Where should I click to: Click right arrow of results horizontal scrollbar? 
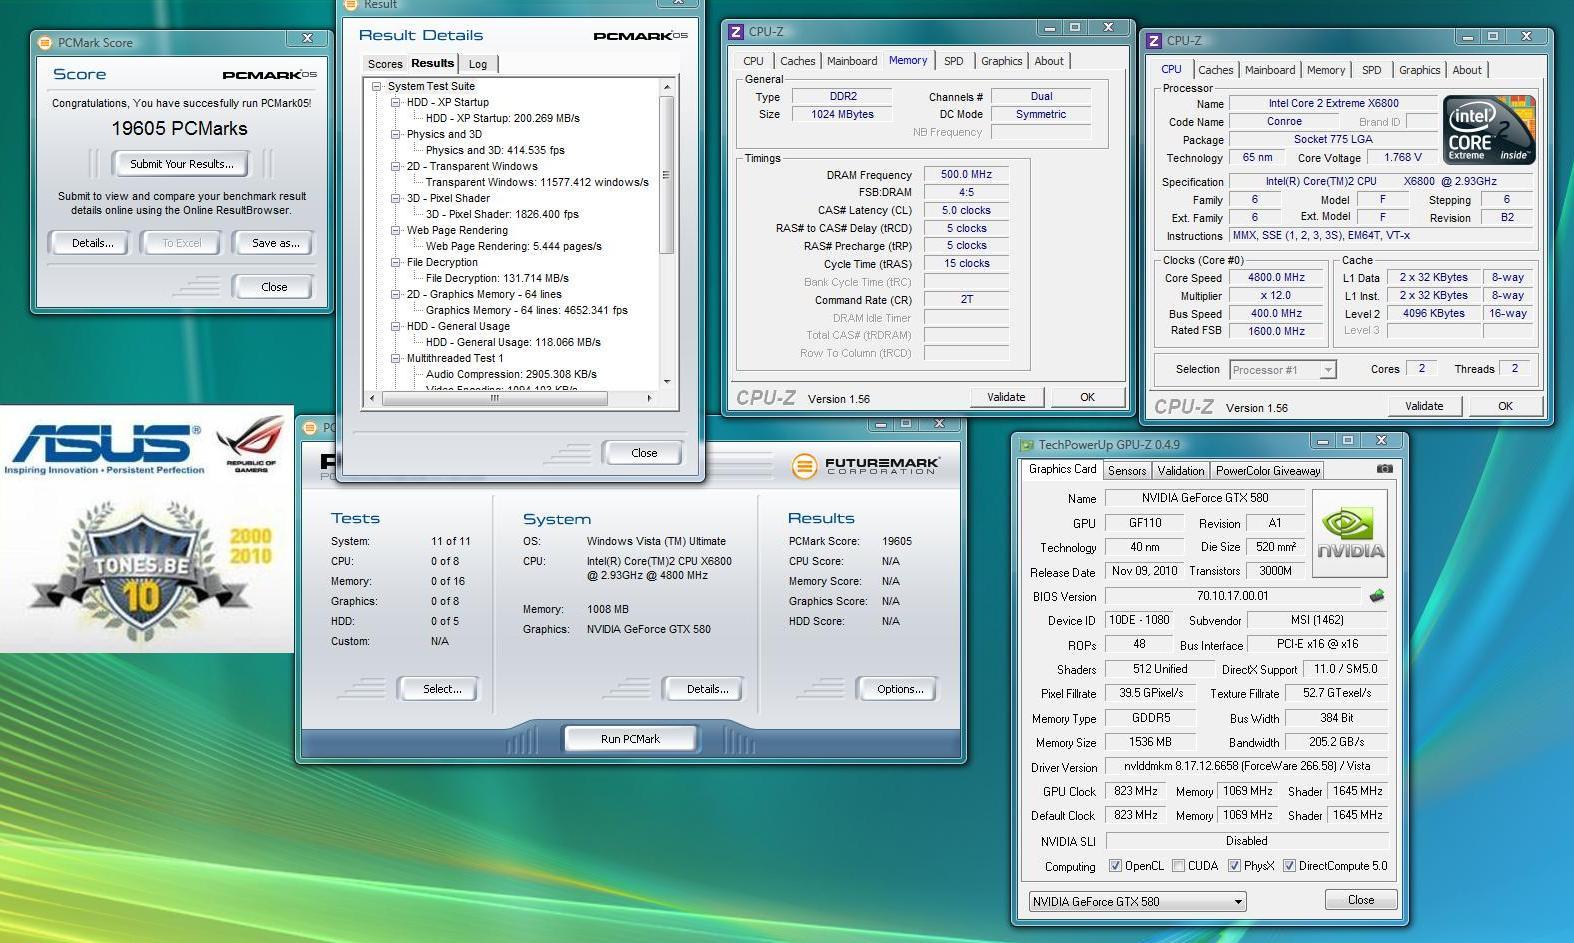click(649, 398)
